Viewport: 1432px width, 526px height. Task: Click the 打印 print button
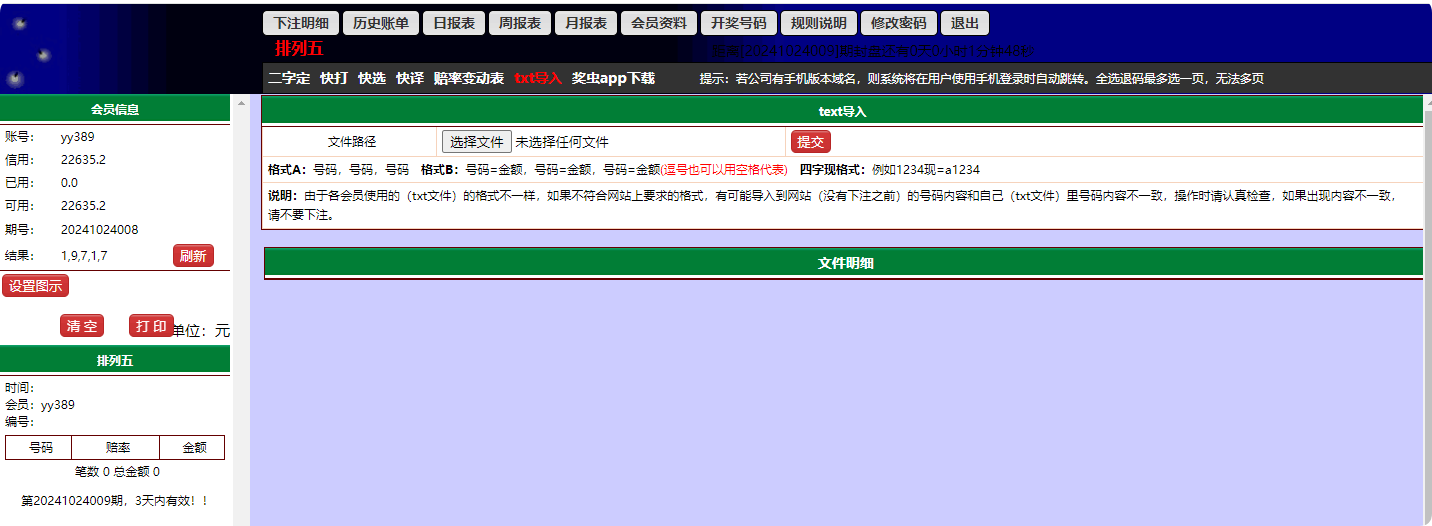(152, 326)
